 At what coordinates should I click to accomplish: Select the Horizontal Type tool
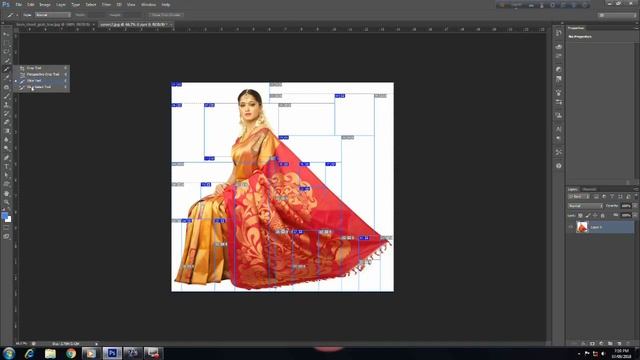click(7, 167)
